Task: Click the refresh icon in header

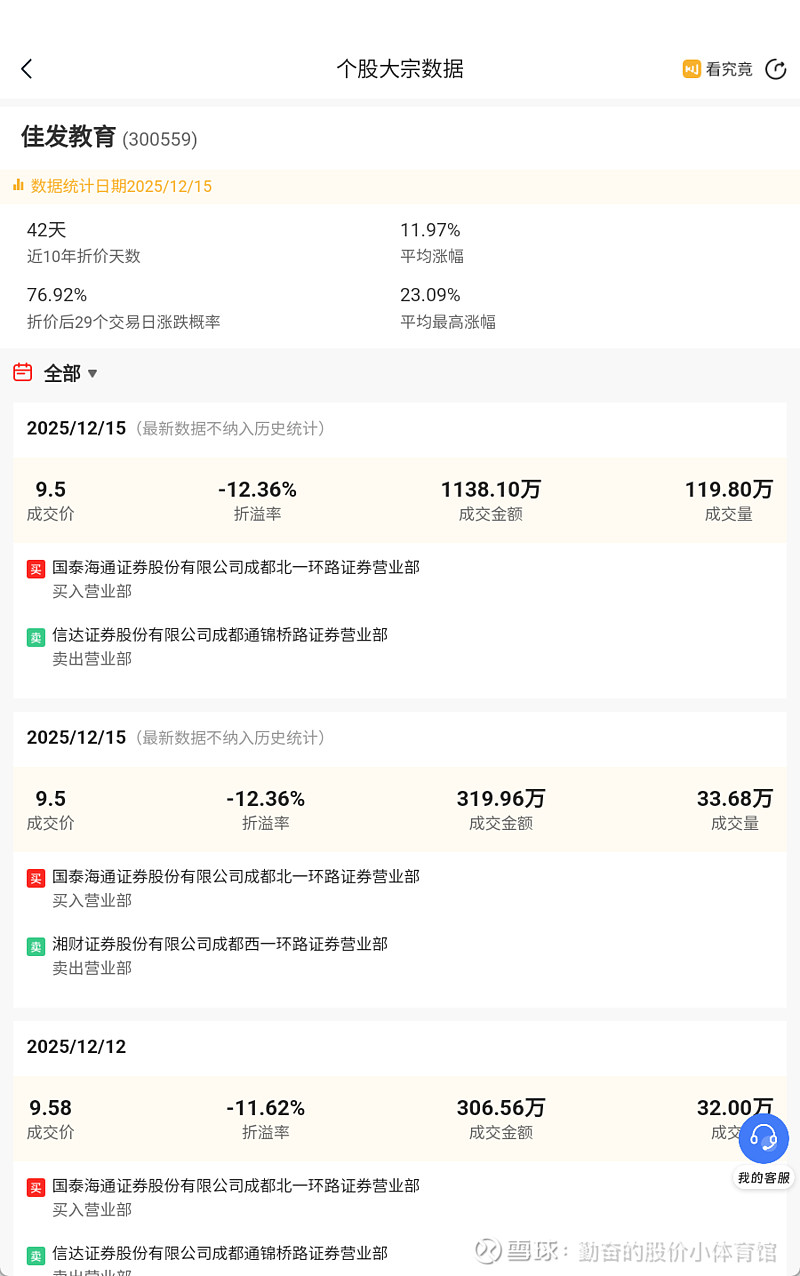Action: pos(775,69)
